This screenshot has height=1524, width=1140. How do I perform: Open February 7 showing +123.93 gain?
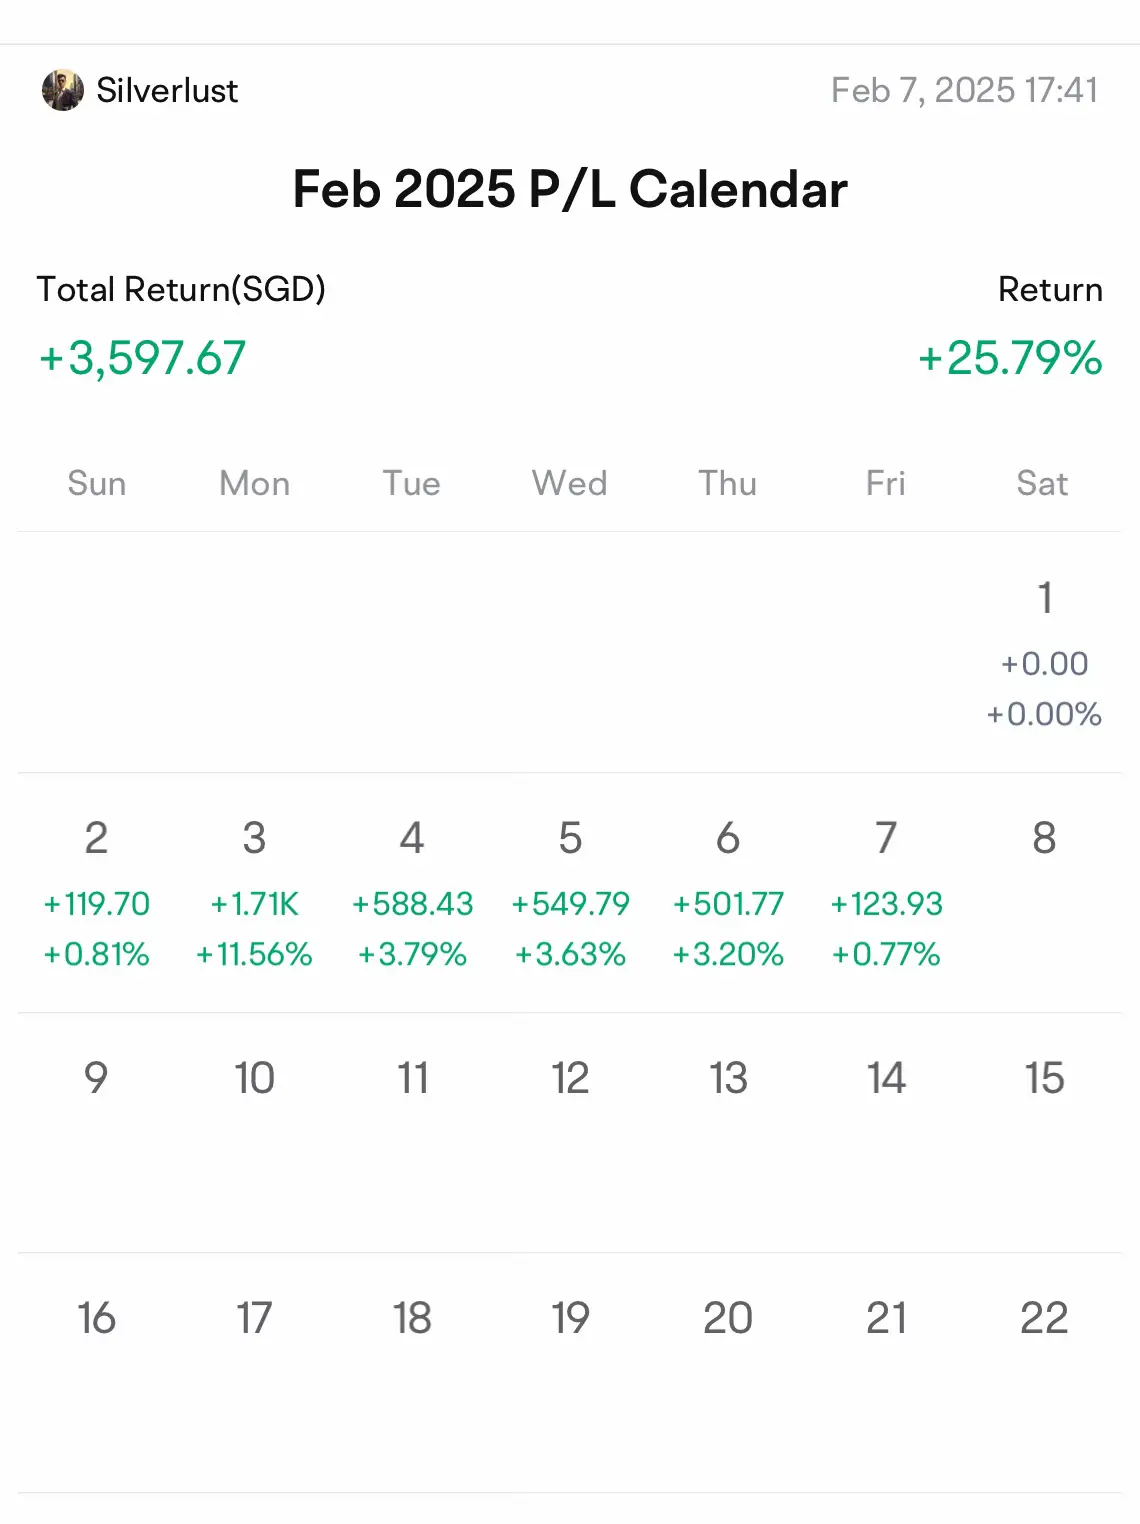pyautogui.click(x=886, y=893)
